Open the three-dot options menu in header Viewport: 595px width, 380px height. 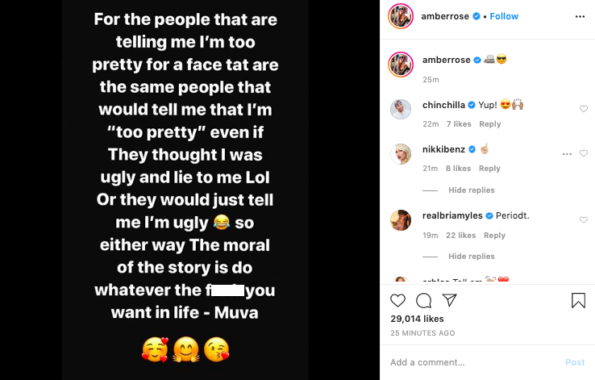click(580, 16)
